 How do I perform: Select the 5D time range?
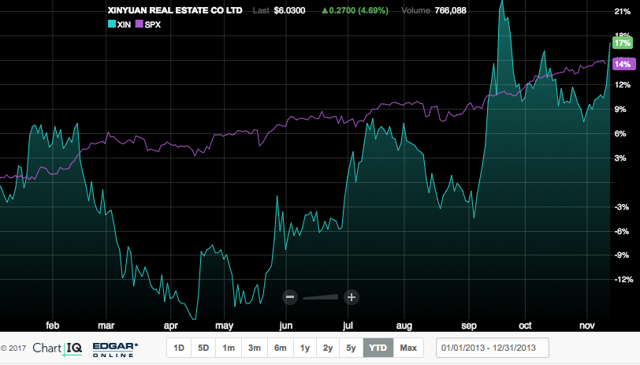pos(203,348)
